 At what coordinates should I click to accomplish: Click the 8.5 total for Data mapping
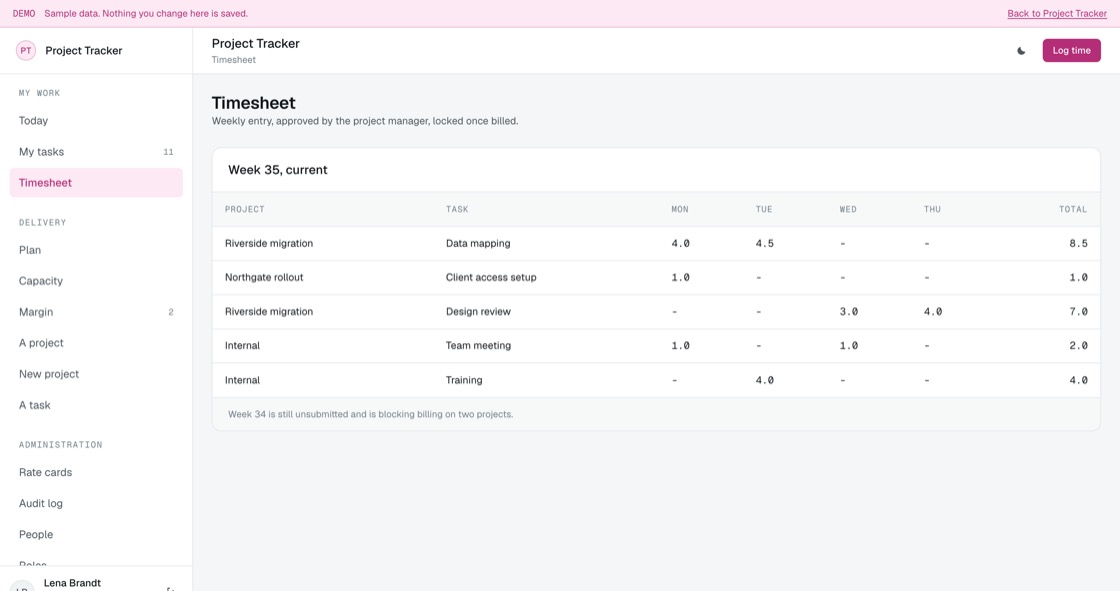1079,244
